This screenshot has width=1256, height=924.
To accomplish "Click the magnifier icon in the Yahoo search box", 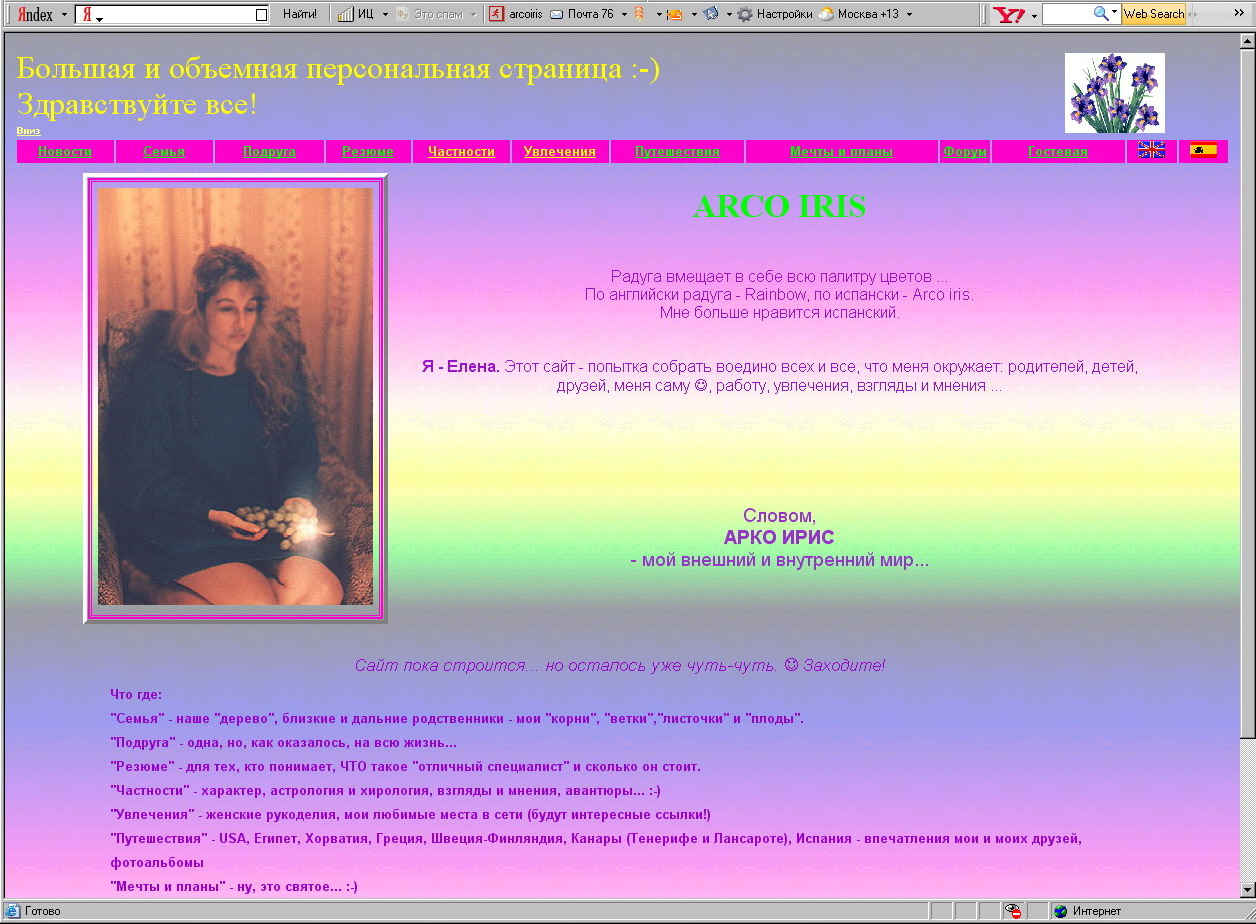I will 1099,13.
